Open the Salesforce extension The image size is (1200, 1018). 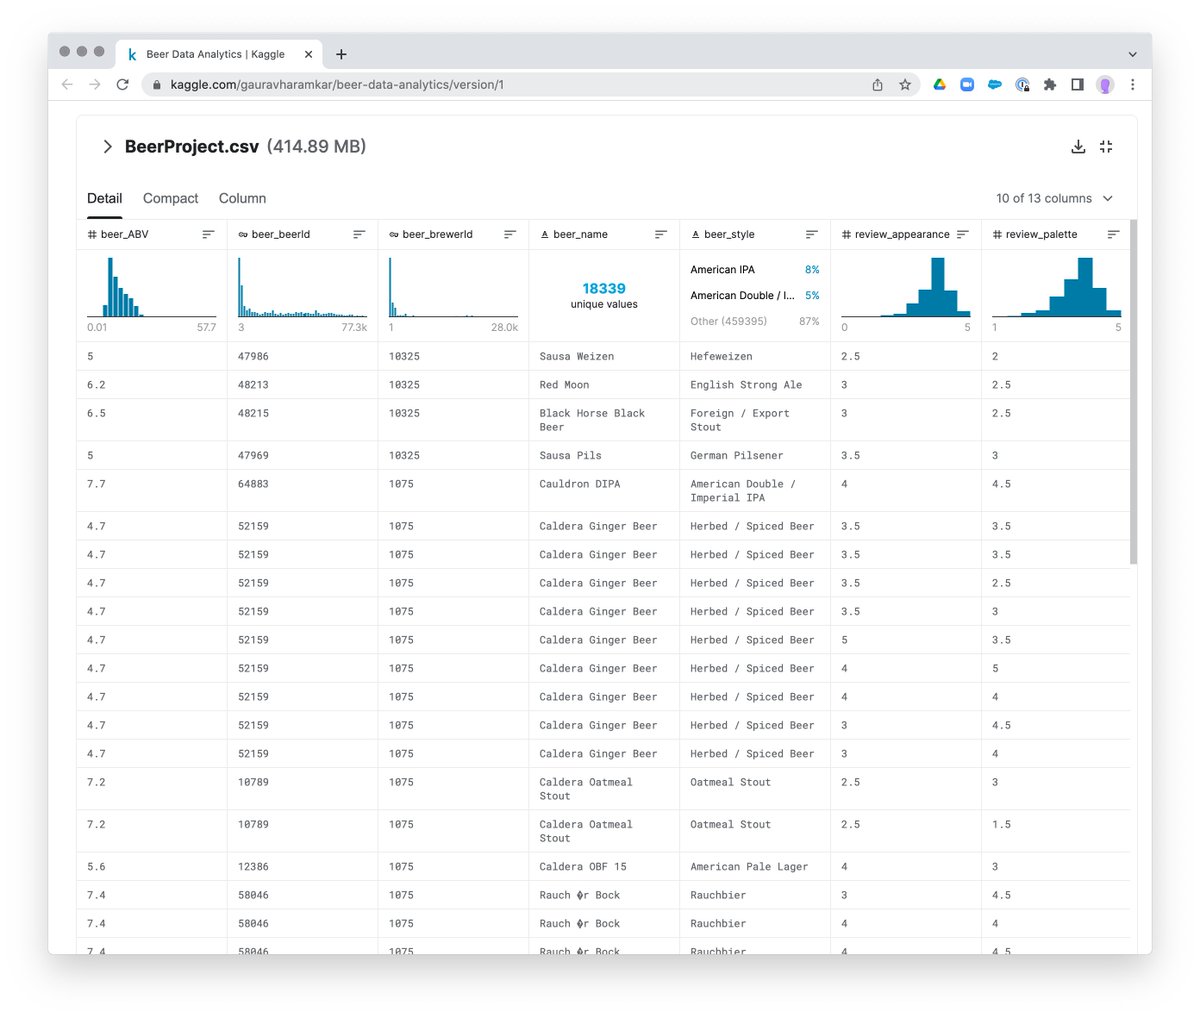[x=995, y=85]
